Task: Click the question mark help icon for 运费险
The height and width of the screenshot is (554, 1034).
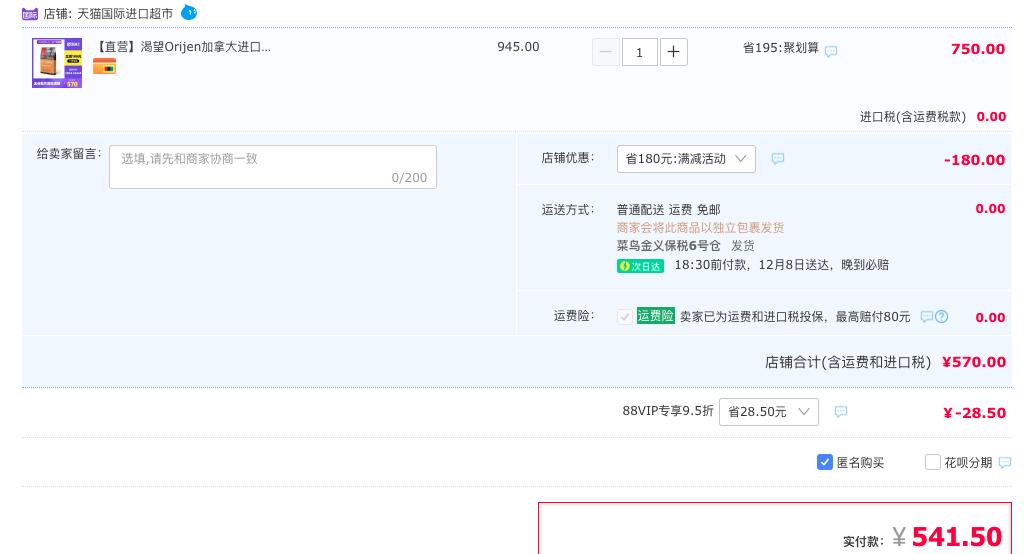Action: 941,317
